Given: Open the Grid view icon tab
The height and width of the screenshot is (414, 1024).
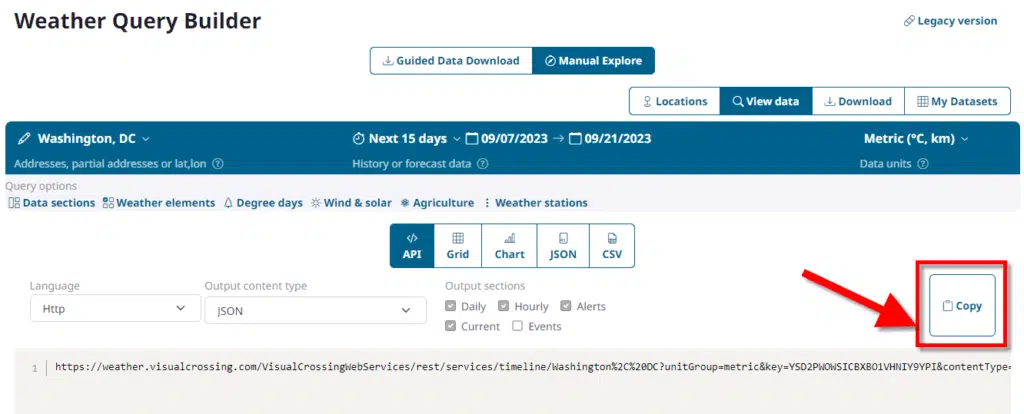Looking at the screenshot, I should [457, 245].
